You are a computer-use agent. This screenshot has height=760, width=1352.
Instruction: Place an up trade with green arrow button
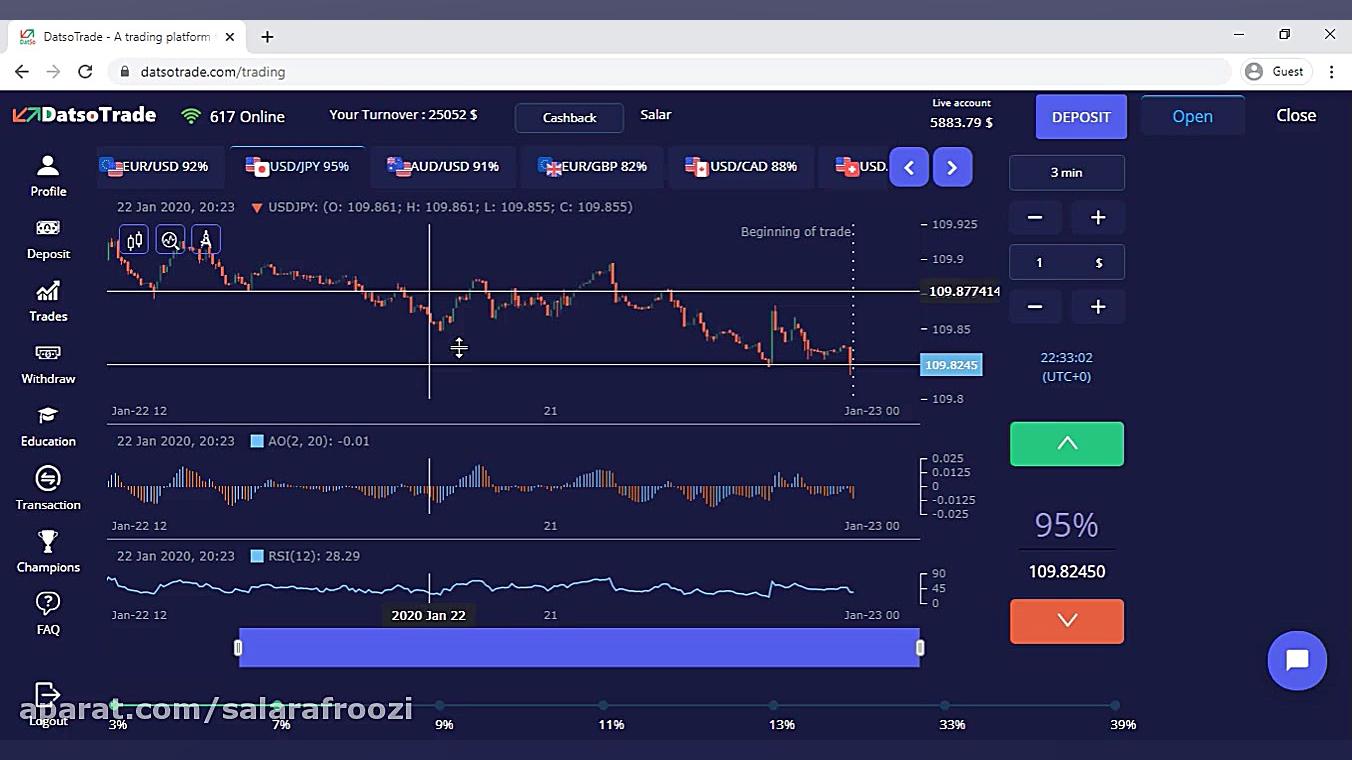coord(1067,444)
